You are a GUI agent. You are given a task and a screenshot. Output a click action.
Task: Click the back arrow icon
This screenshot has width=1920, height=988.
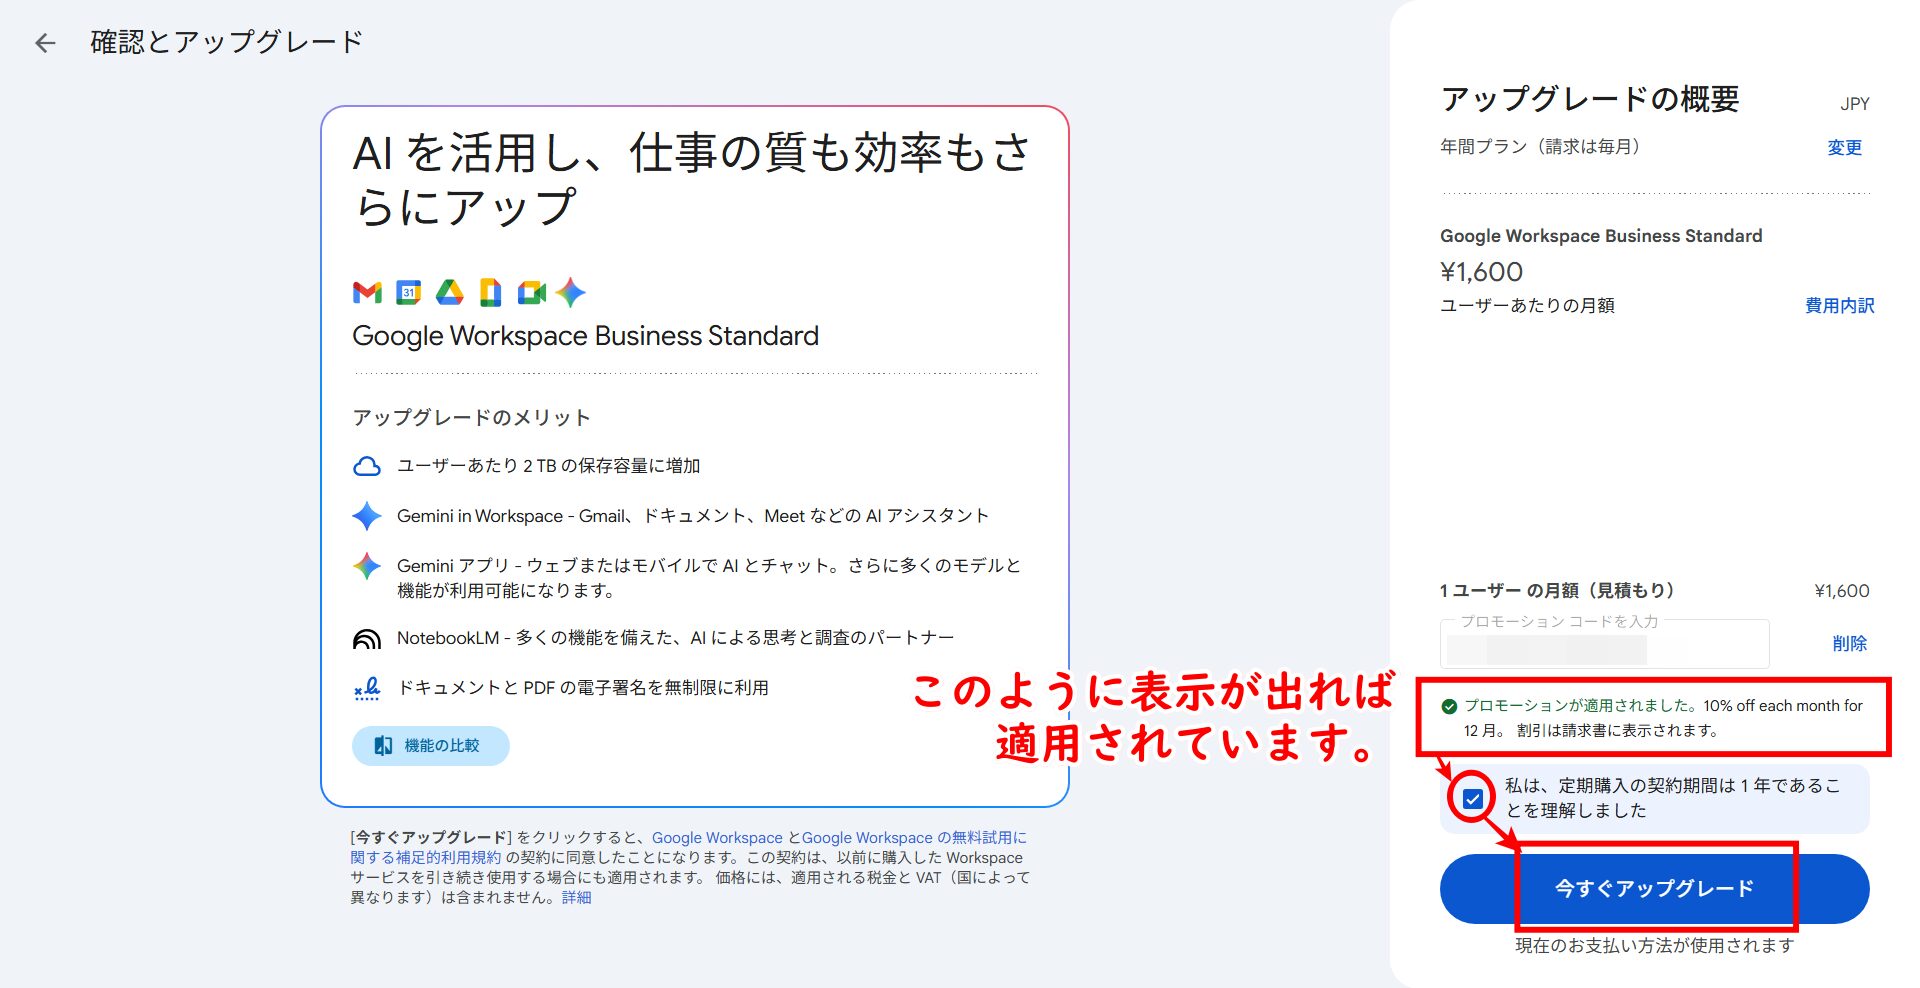click(45, 43)
